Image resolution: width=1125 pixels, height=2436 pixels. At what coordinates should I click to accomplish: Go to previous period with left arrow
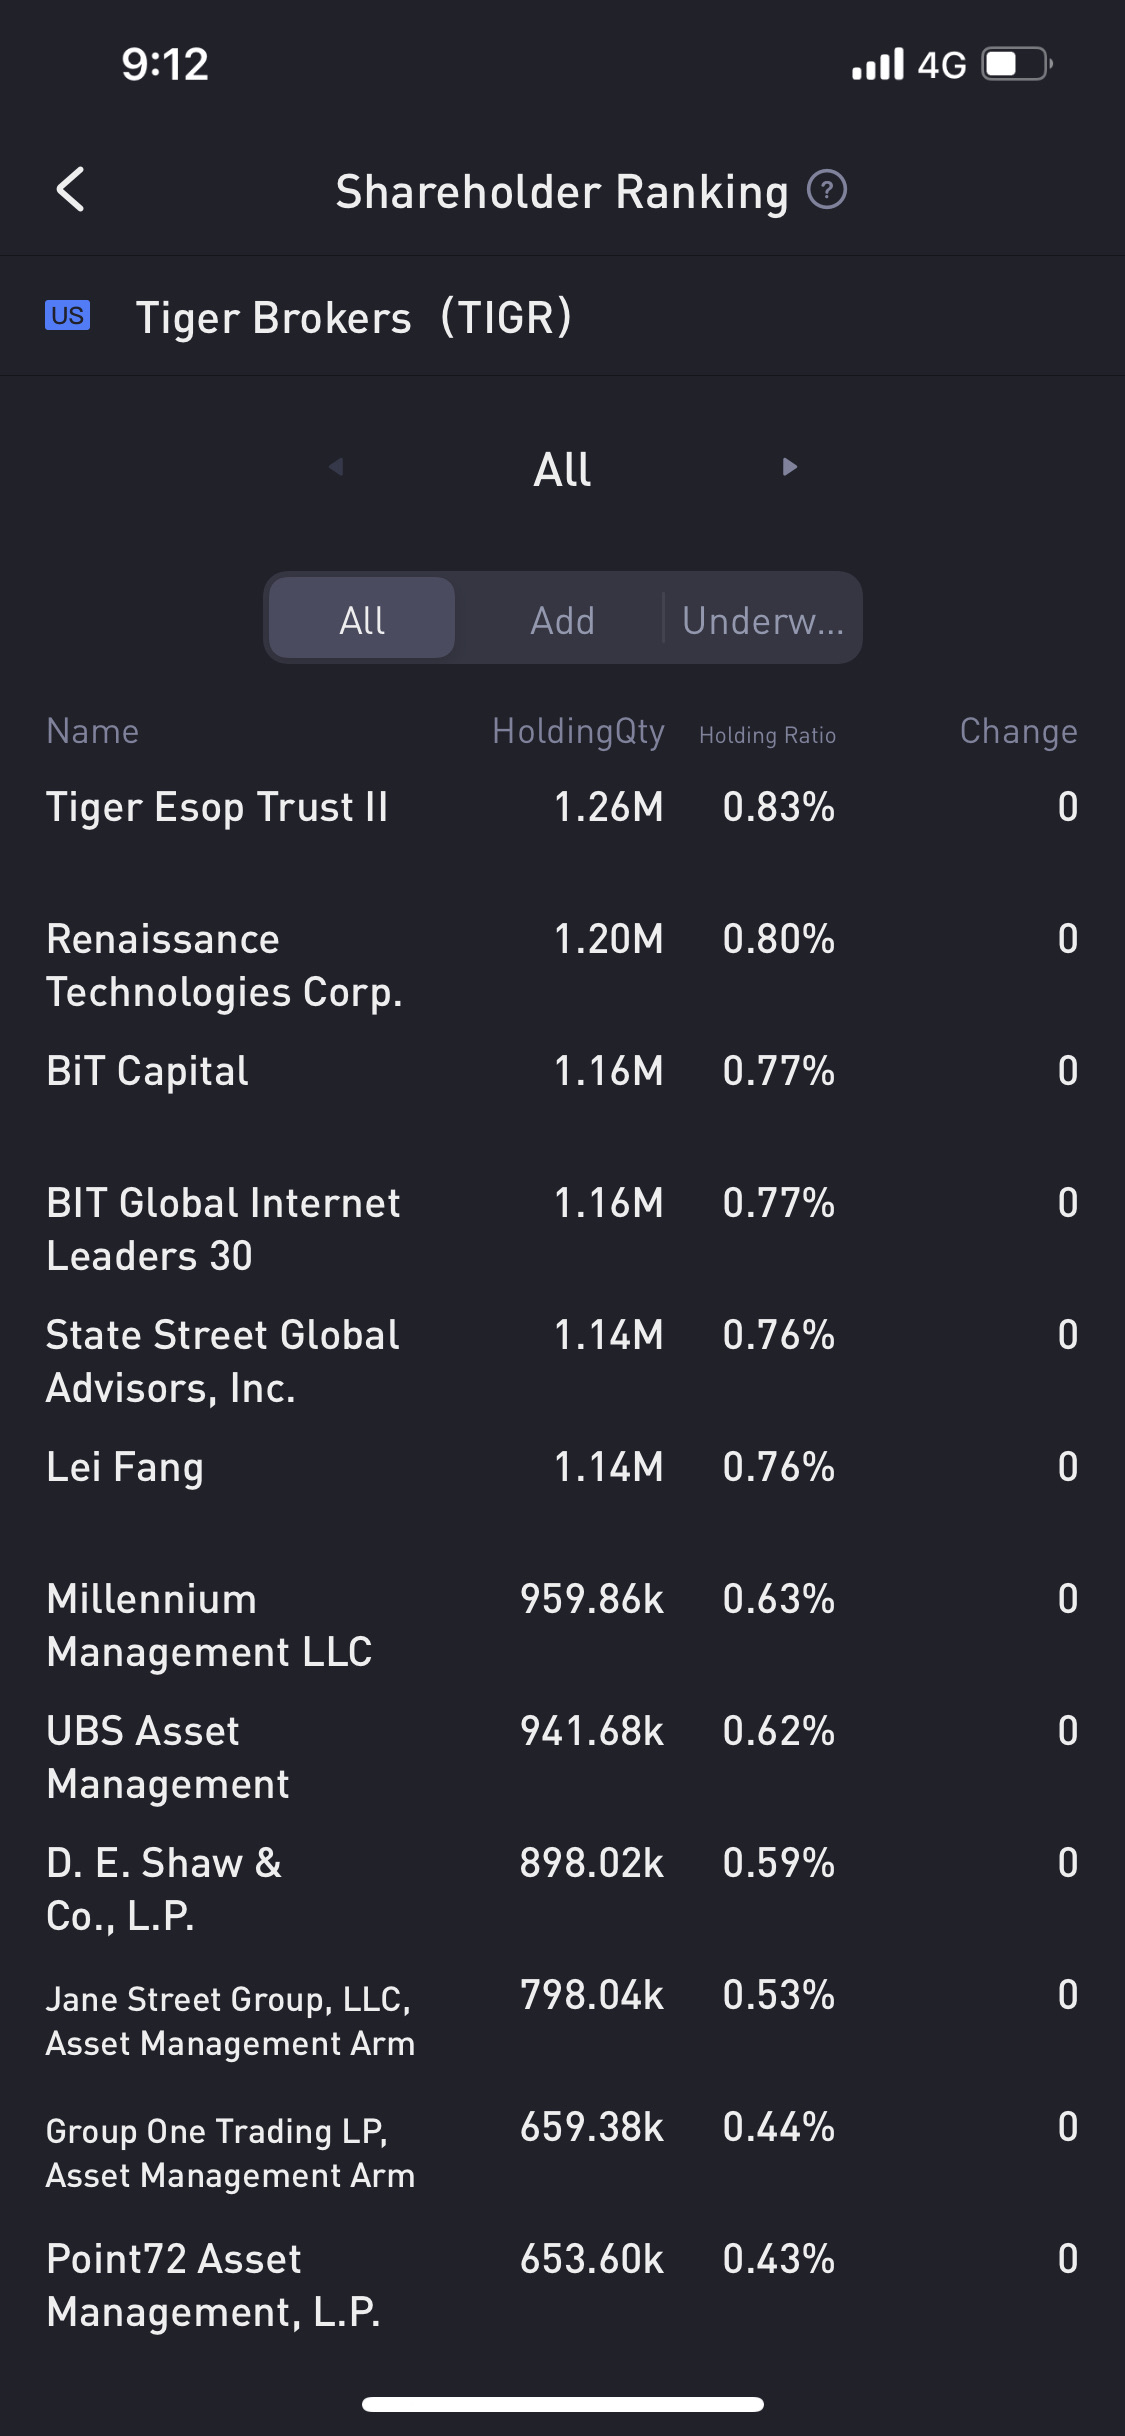click(336, 467)
